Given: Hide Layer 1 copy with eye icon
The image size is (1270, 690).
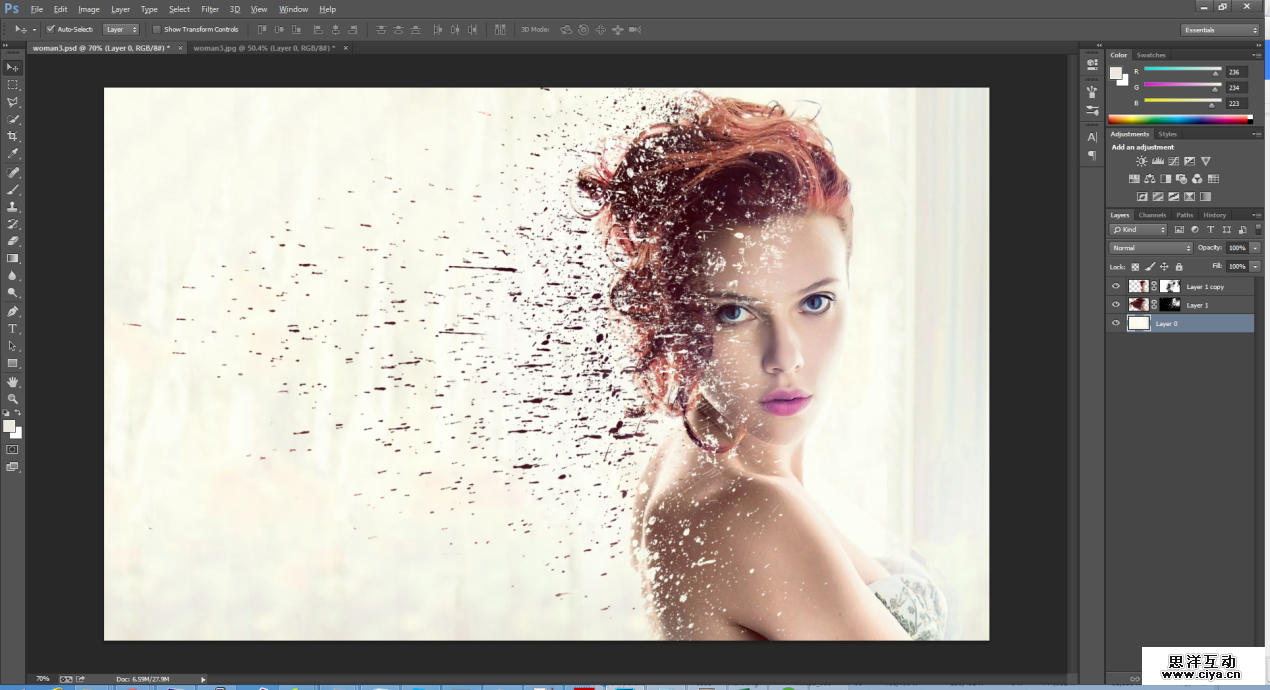Looking at the screenshot, I should pyautogui.click(x=1116, y=286).
